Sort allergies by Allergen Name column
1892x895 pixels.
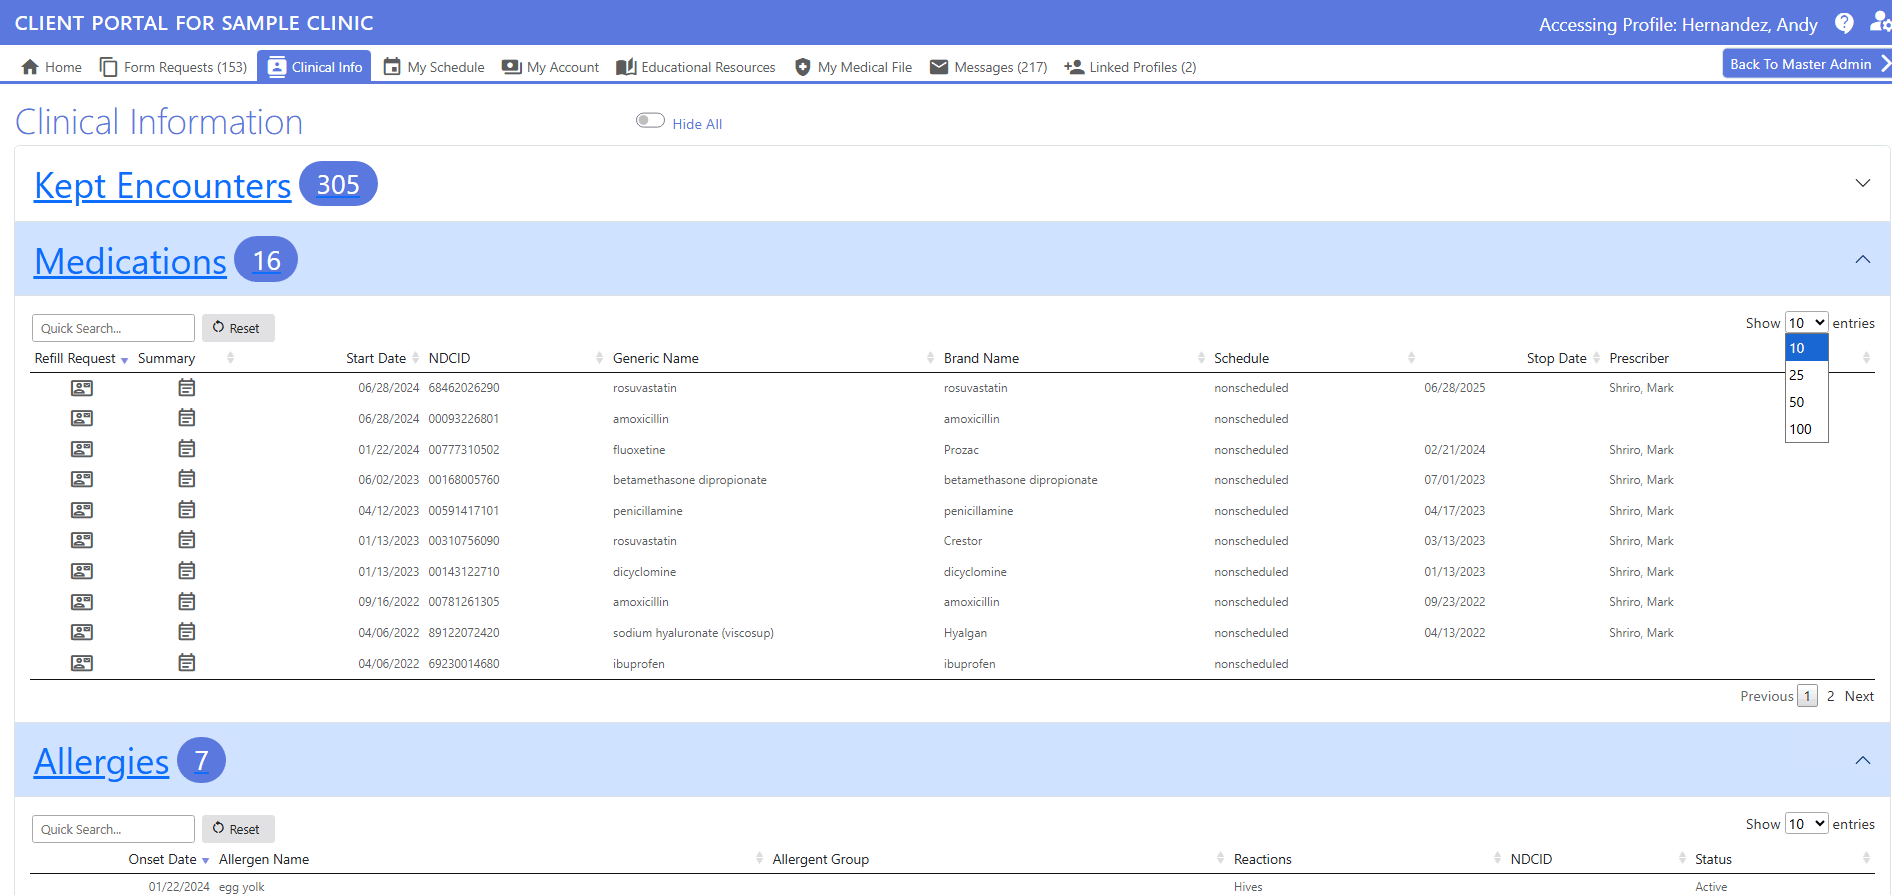click(264, 859)
